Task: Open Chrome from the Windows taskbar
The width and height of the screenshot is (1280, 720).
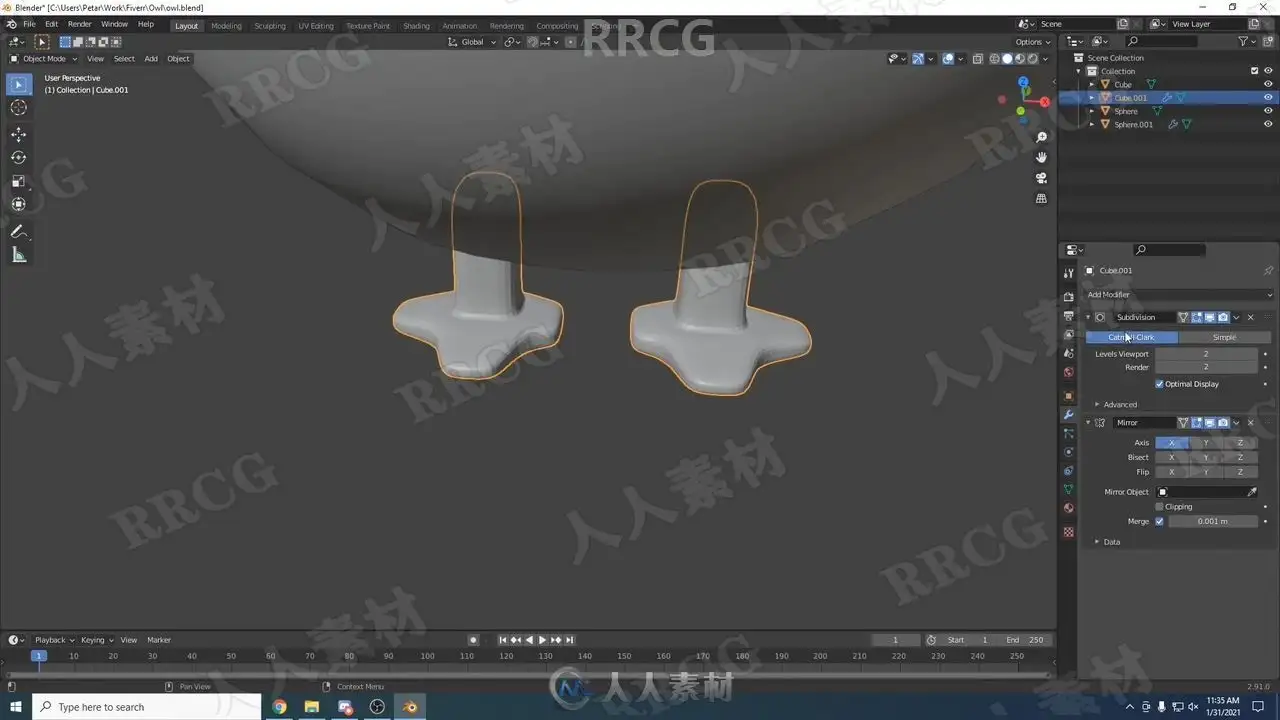Action: point(279,707)
